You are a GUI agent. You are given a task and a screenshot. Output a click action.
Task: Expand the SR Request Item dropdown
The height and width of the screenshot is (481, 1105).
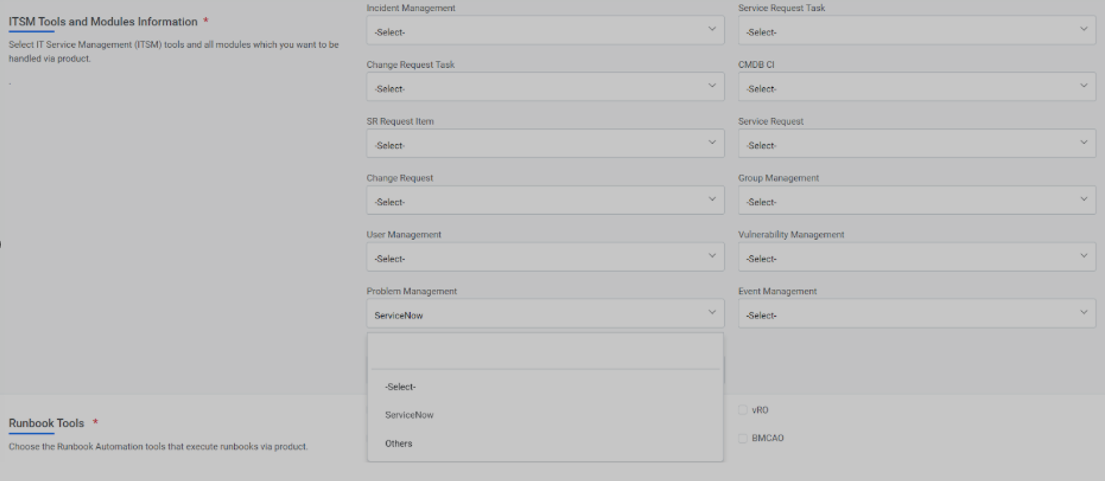(543, 145)
